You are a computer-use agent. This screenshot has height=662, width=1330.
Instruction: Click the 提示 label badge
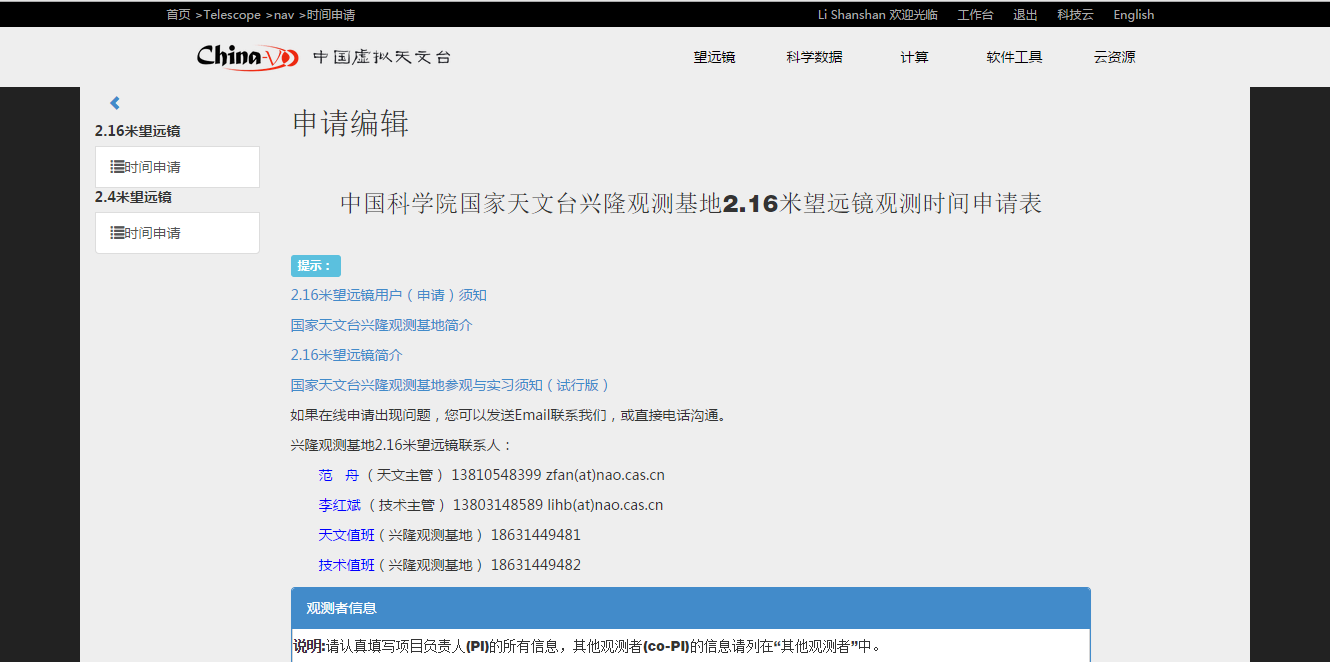click(315, 266)
